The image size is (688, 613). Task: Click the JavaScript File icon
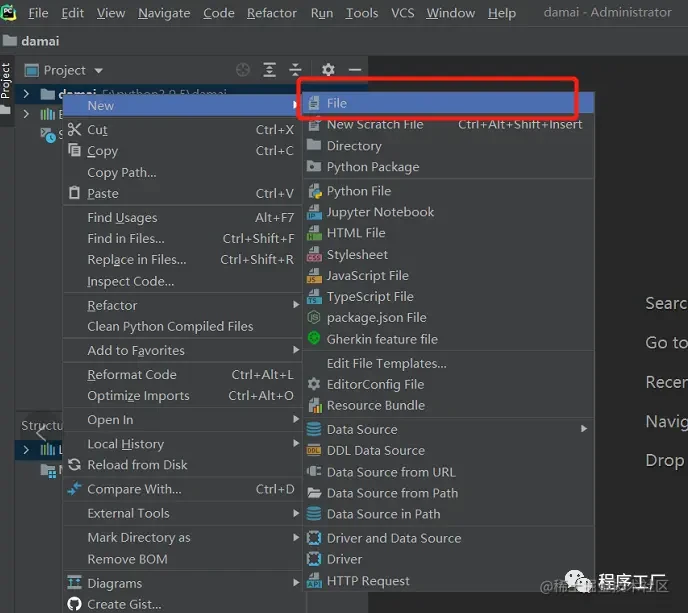click(314, 276)
